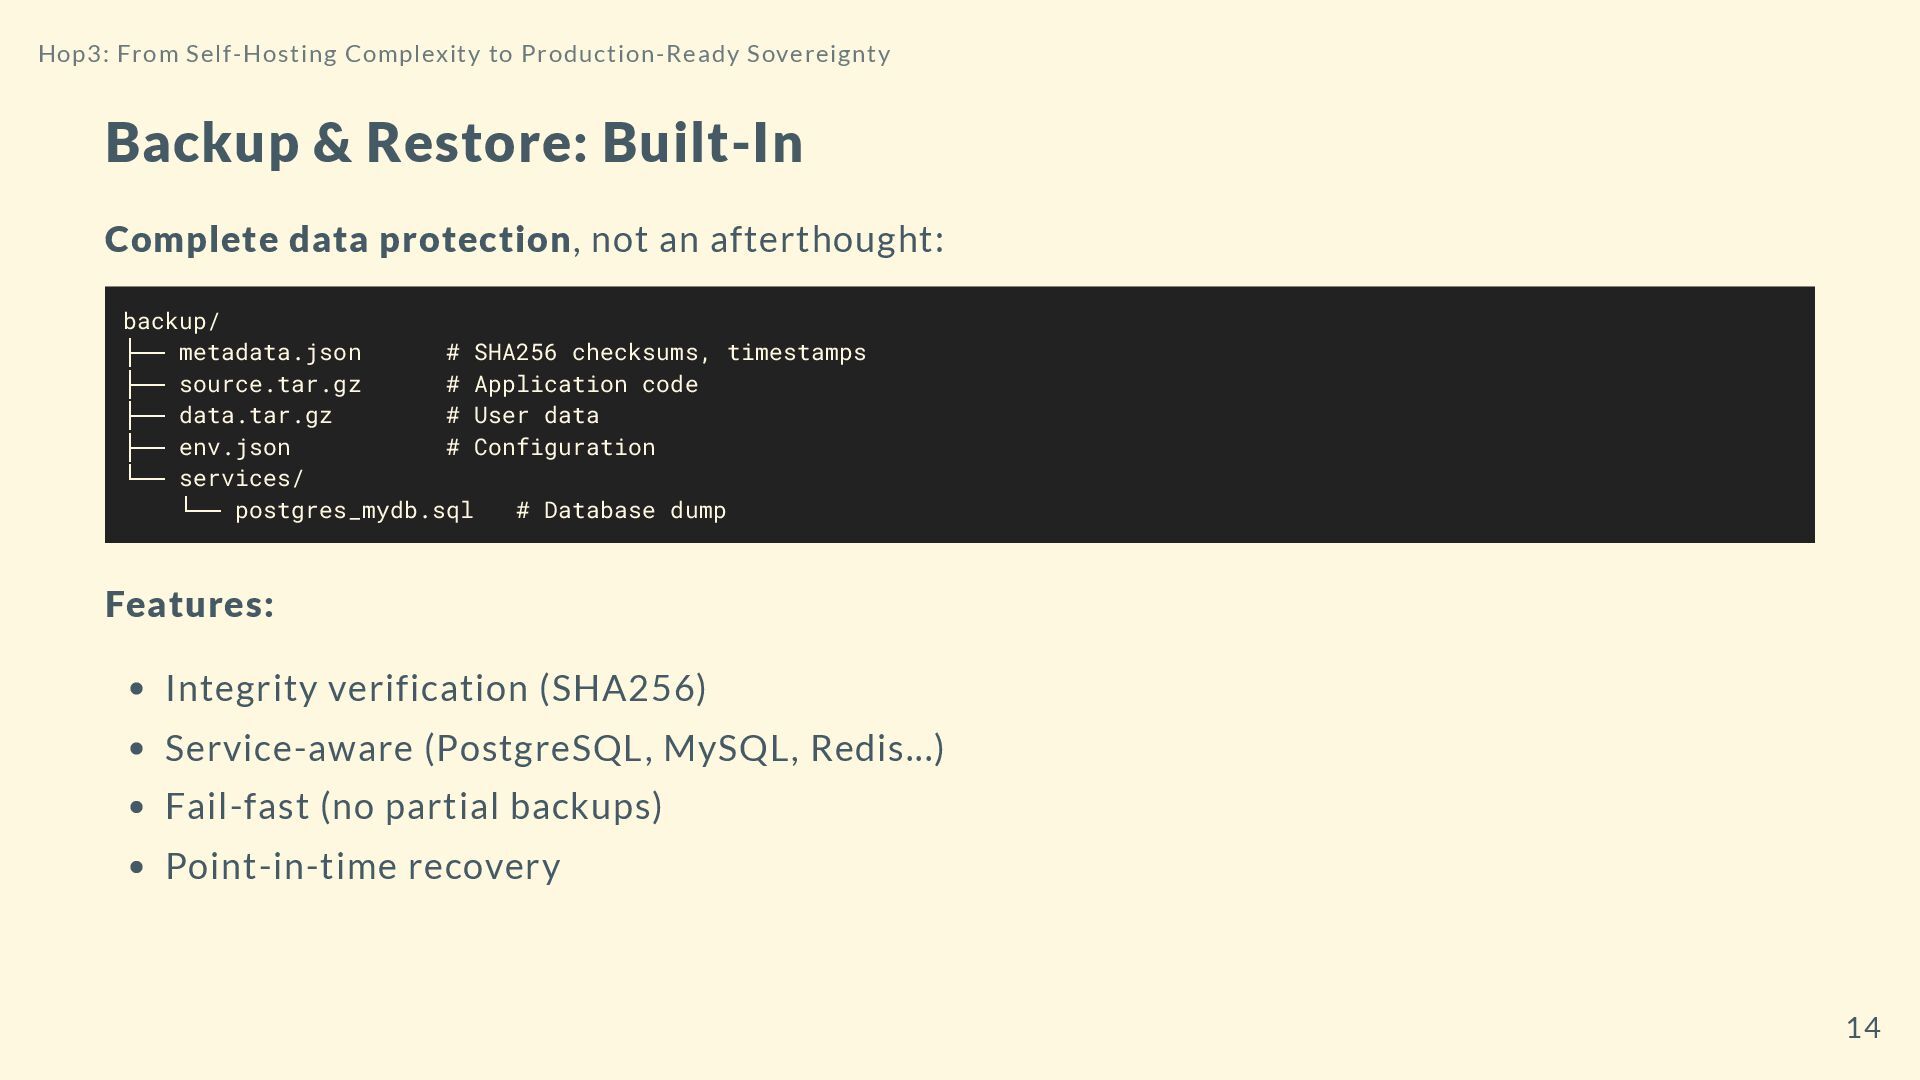Click 'not an afterthought:' text
The image size is (1920, 1080).
[767, 240]
